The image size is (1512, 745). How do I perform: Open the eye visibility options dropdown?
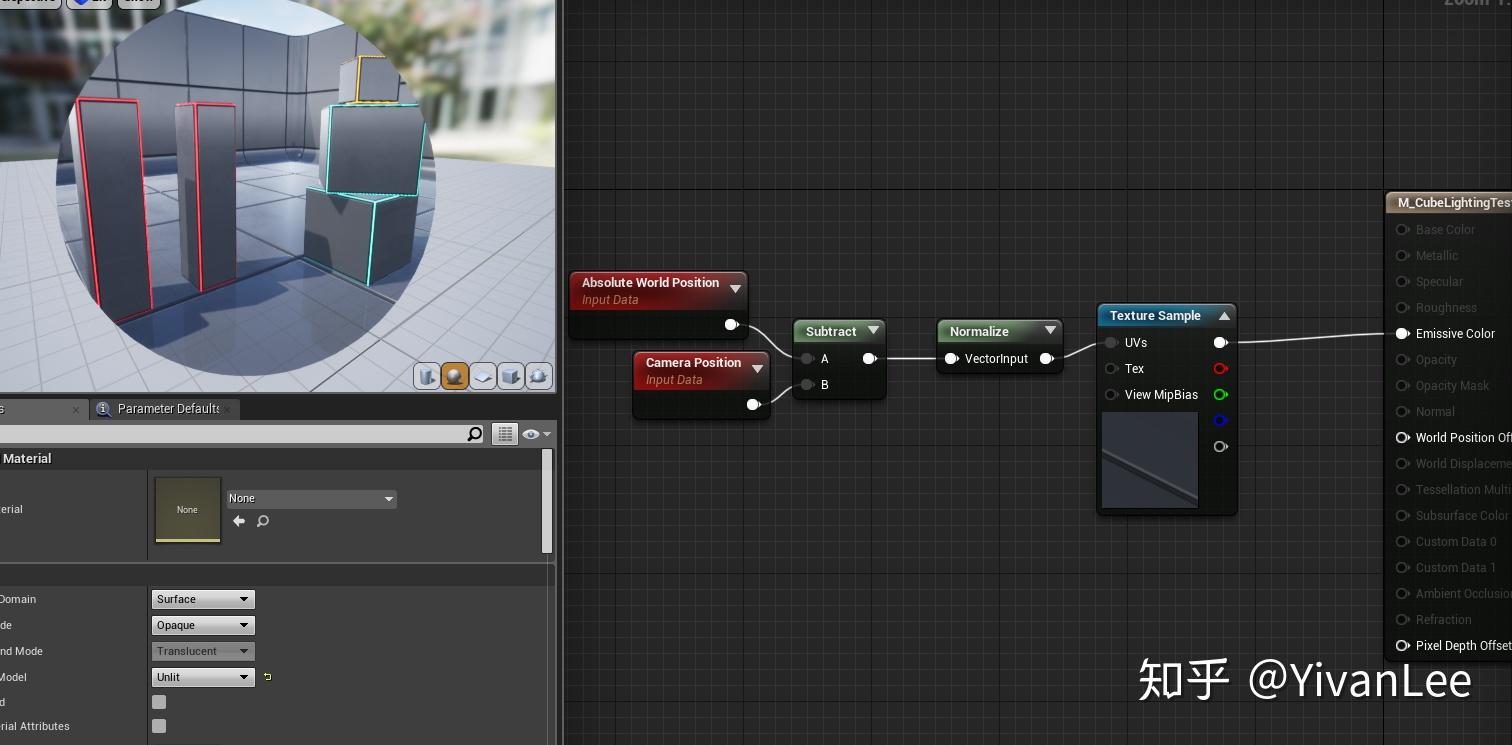537,434
